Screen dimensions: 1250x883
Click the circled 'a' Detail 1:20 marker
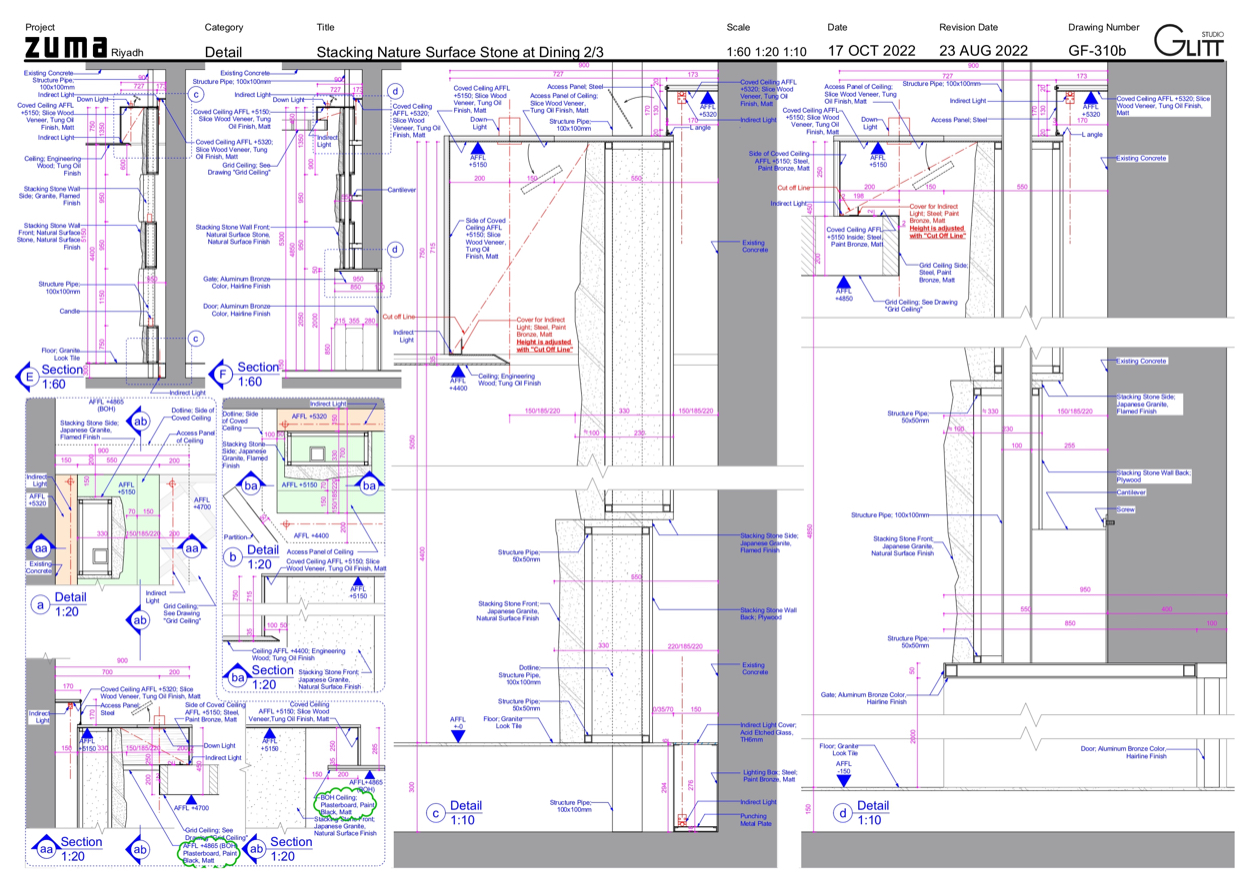click(41, 604)
